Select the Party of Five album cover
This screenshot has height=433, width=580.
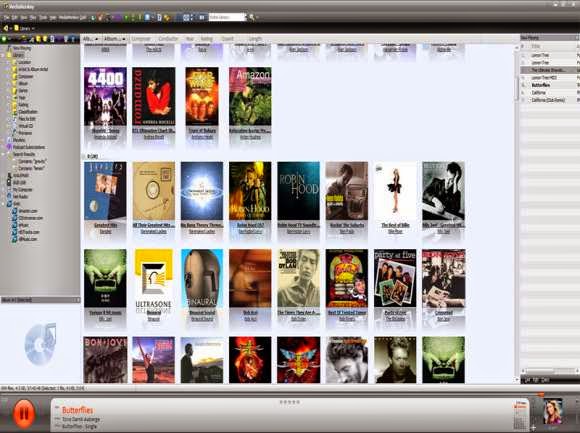(x=395, y=278)
